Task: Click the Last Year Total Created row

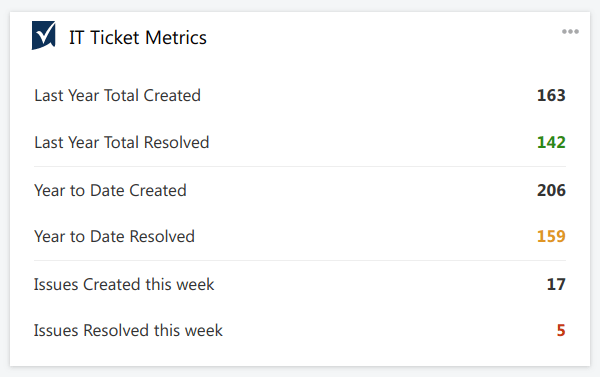Action: click(x=300, y=95)
